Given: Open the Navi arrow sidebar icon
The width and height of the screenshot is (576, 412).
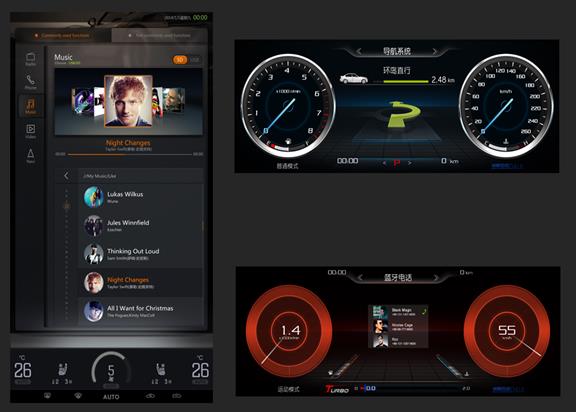Looking at the screenshot, I should (x=30, y=155).
